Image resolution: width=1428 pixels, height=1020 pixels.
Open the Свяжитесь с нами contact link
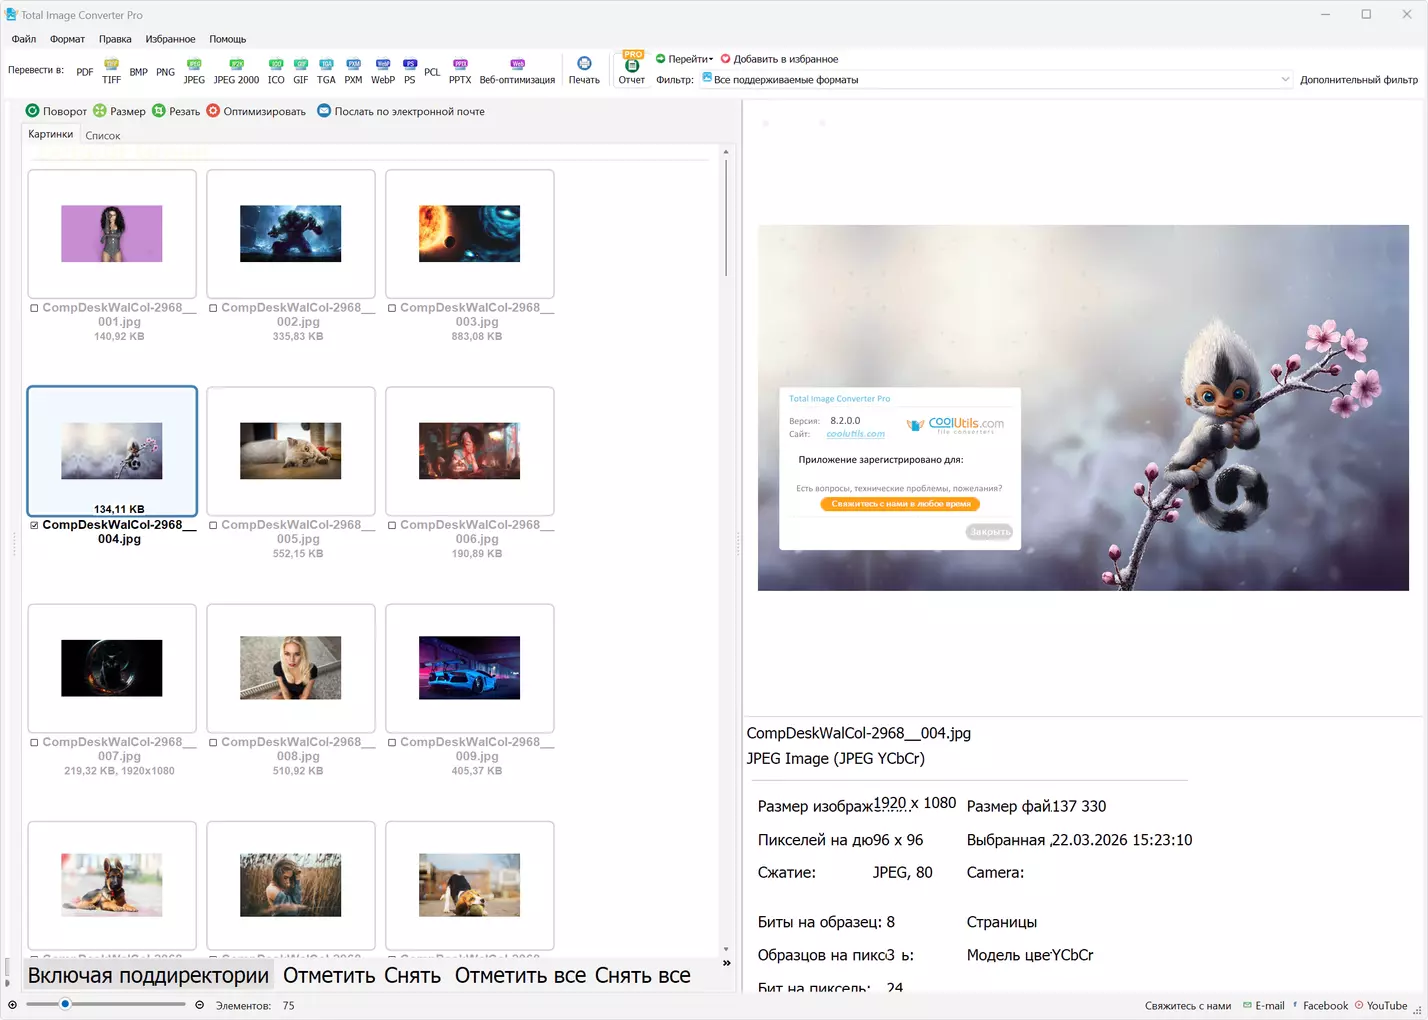point(1188,1006)
